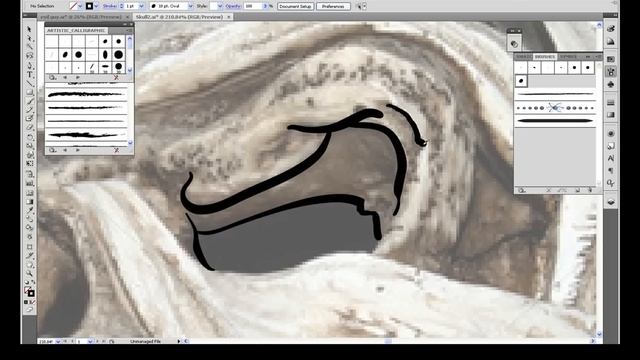Toggle the Brushes panel dock icon
The height and width of the screenshot is (360, 640).
coord(611,72)
